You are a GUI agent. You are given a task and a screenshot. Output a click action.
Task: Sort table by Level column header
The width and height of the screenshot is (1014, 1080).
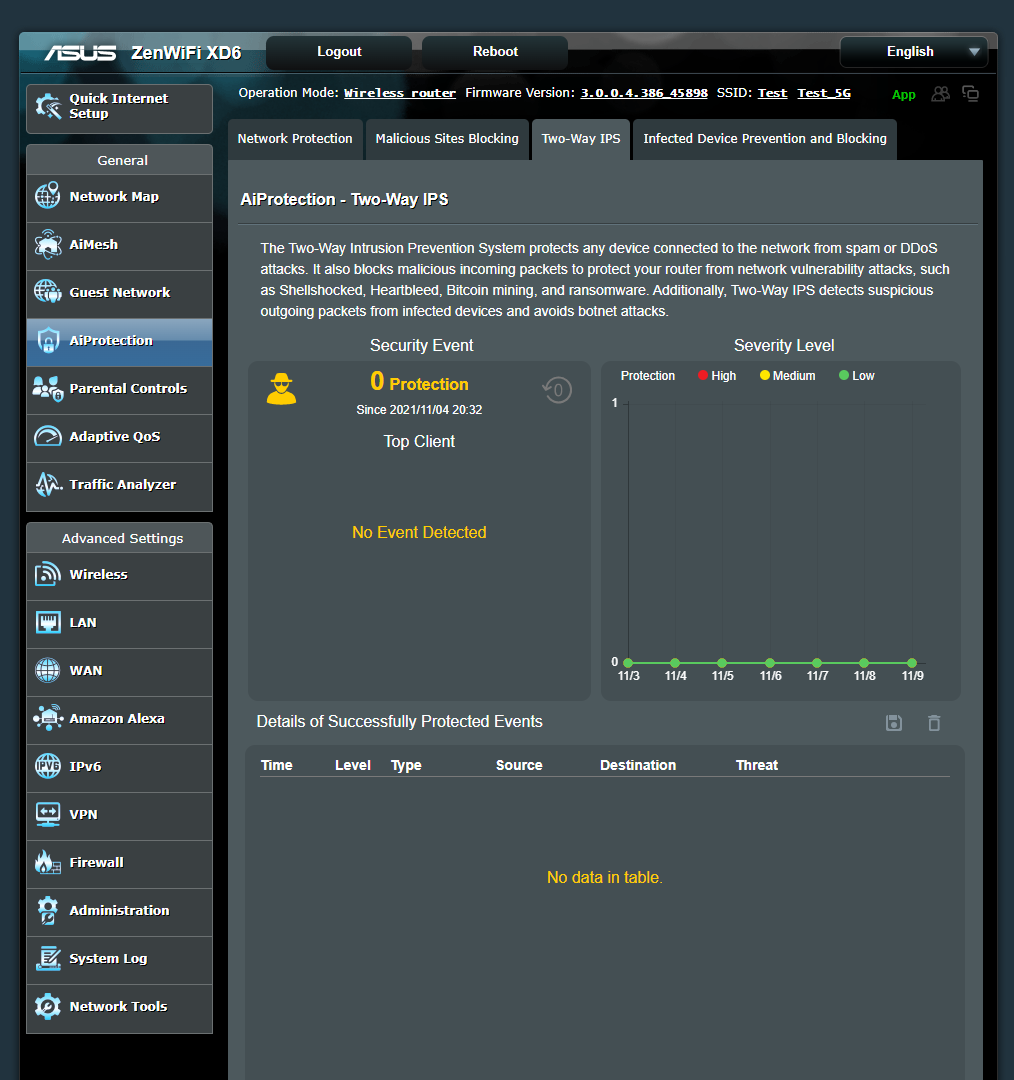tap(353, 765)
